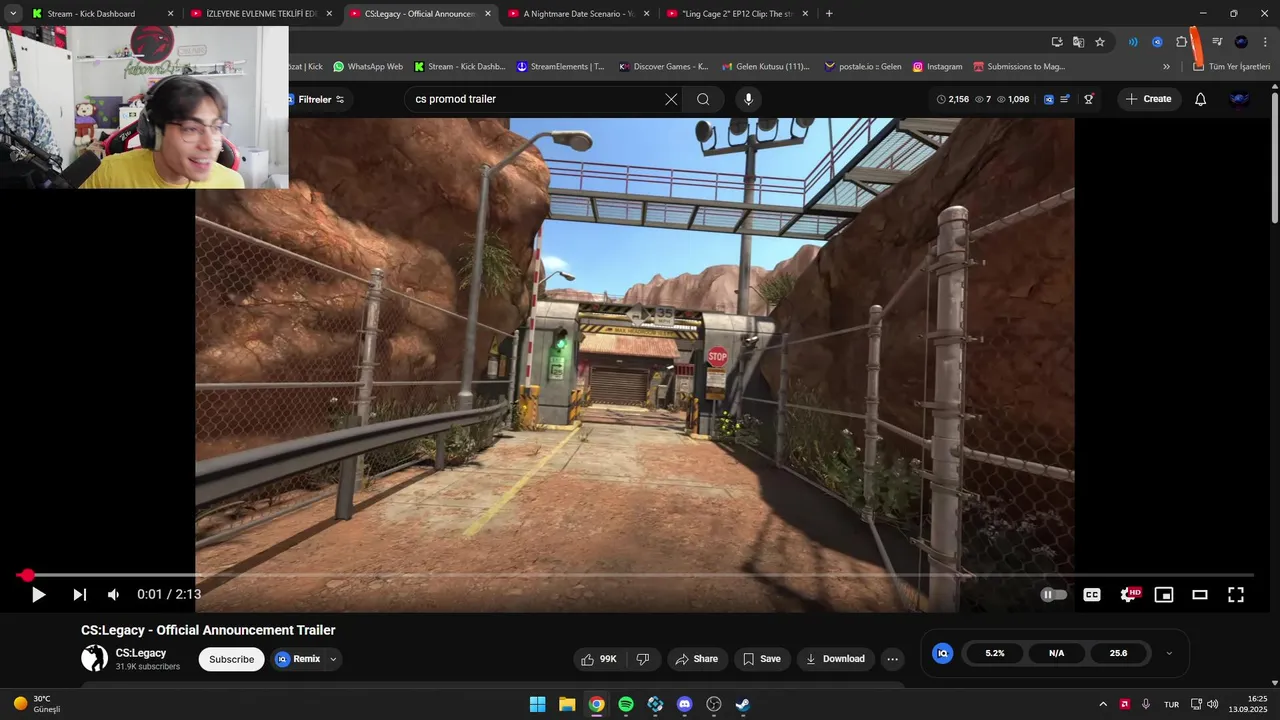Expand the Remix dropdown arrow
The image size is (1280, 720).
[333, 659]
